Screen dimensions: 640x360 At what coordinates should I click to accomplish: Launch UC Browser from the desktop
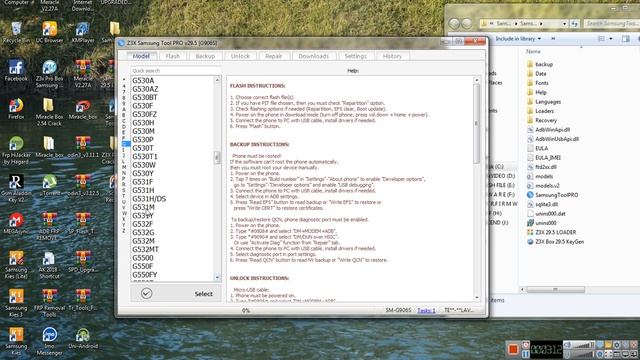pos(49,32)
